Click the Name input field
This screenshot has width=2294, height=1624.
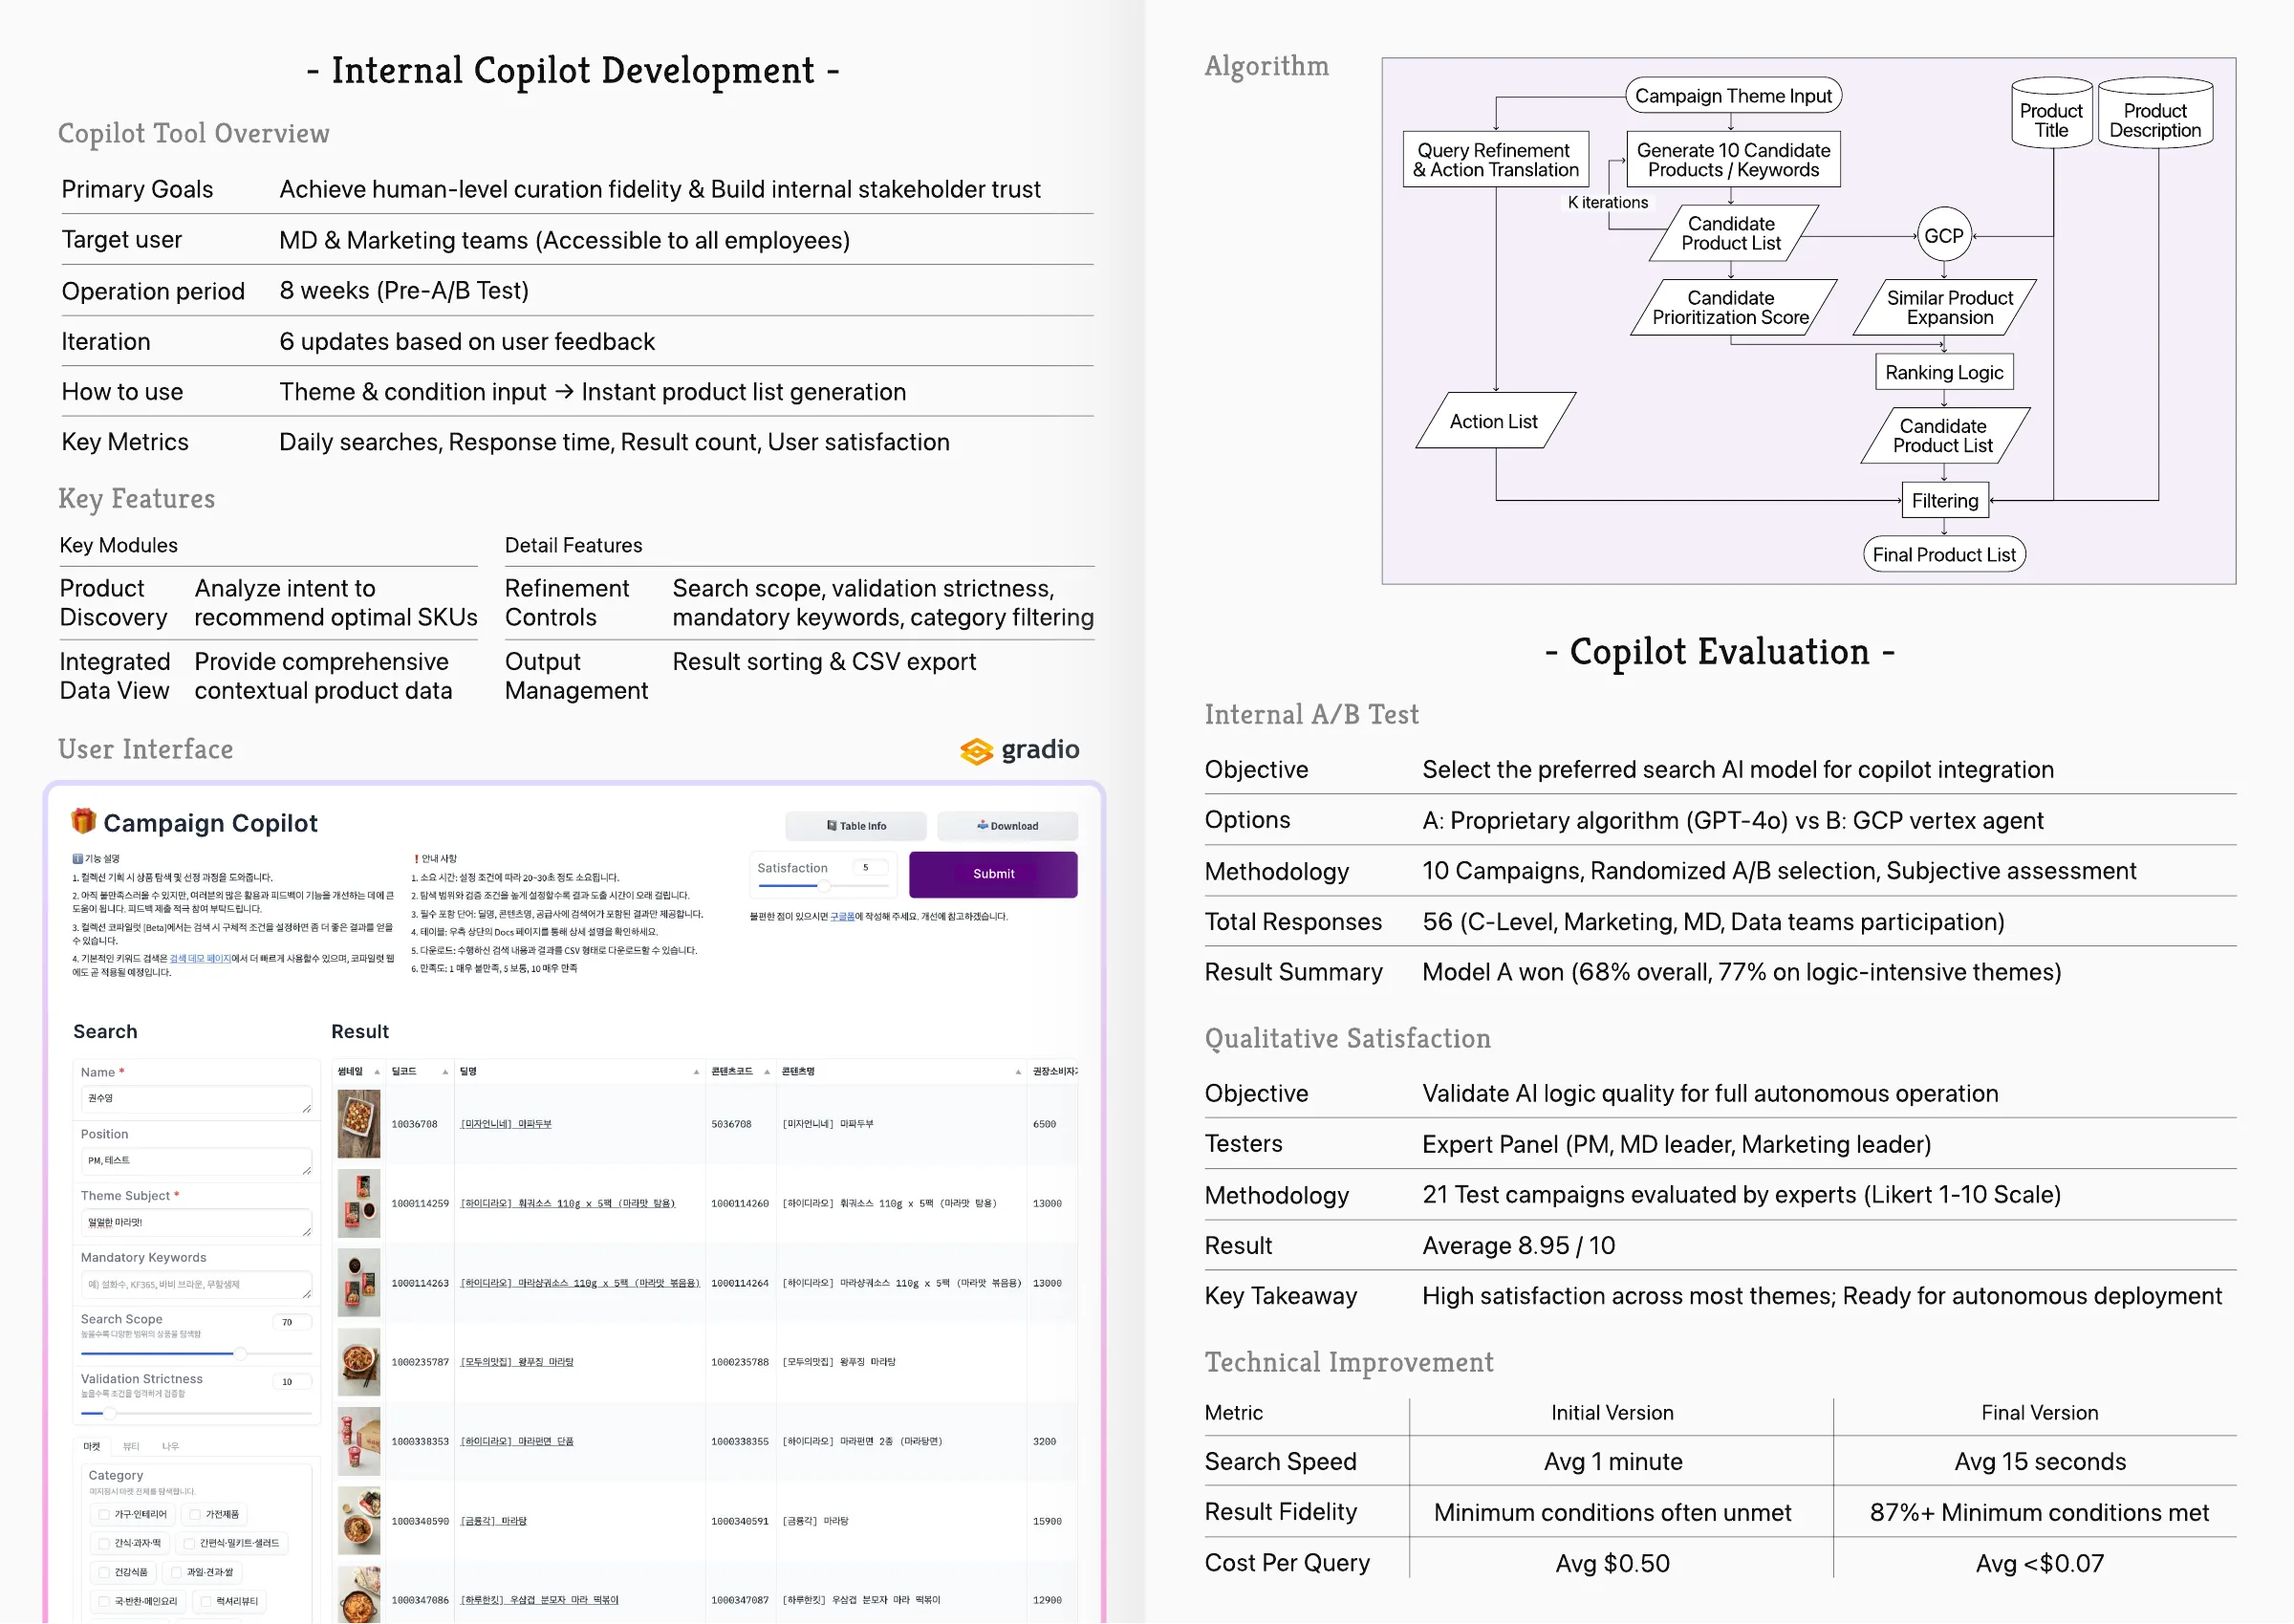tap(196, 1099)
